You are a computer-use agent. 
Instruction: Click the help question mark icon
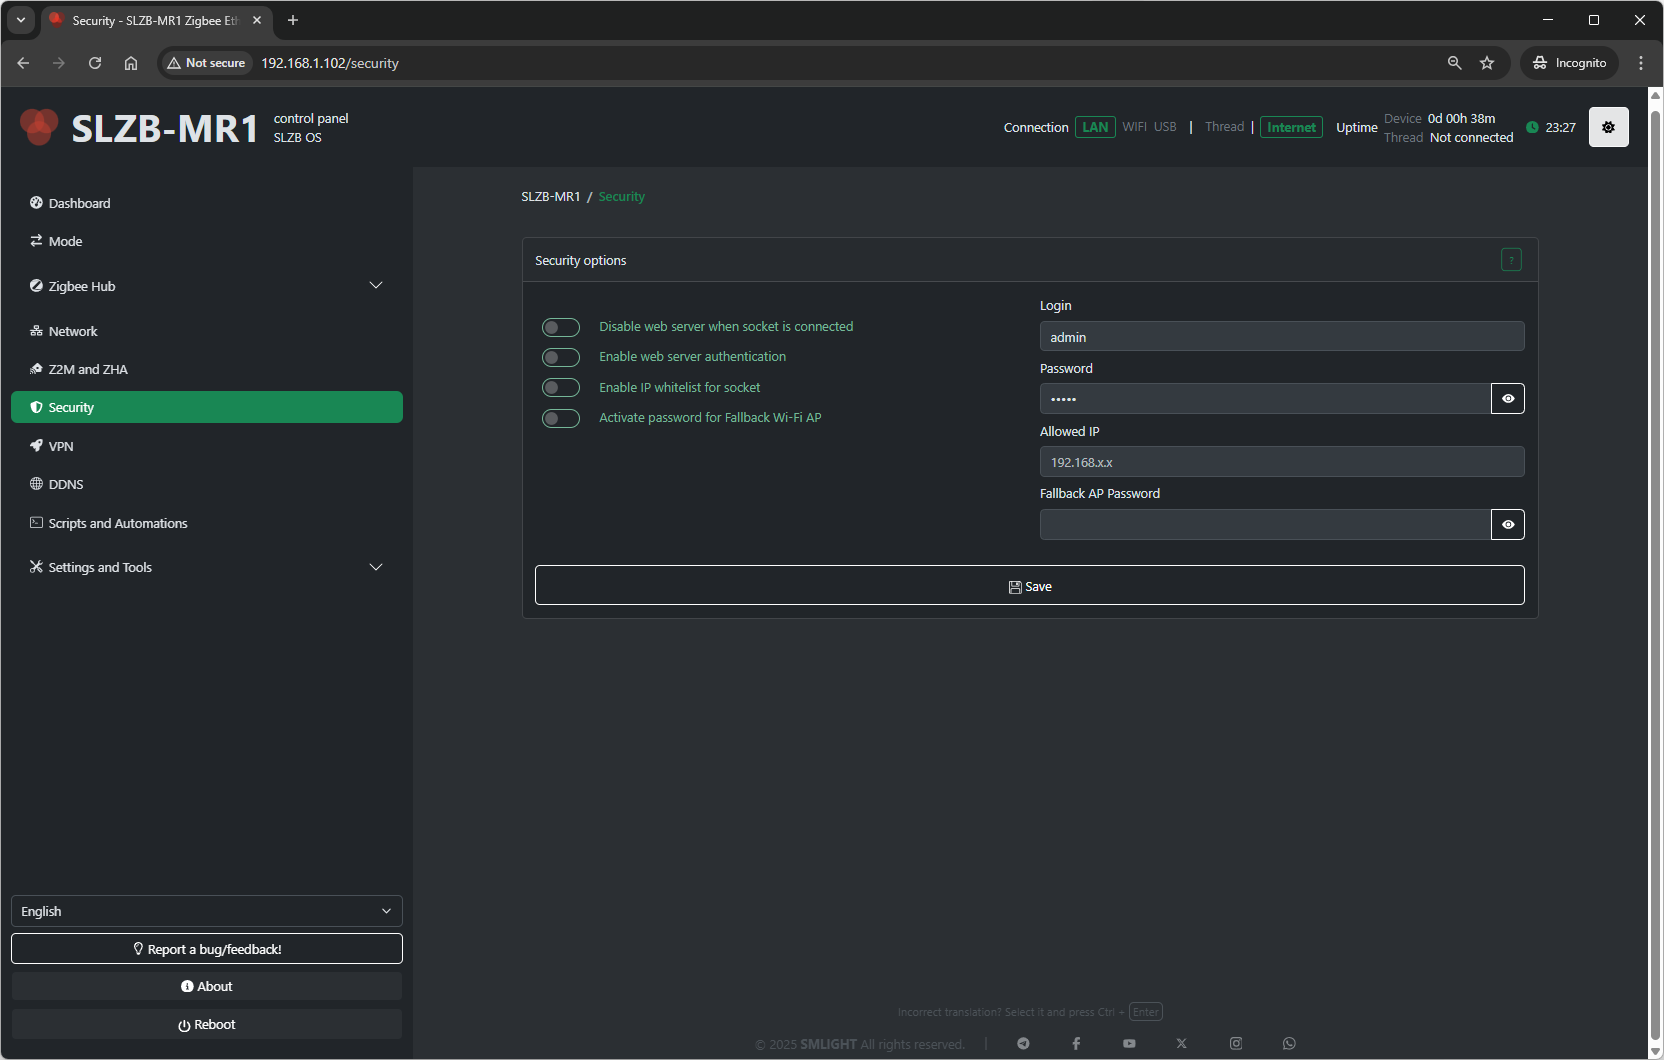click(x=1511, y=260)
